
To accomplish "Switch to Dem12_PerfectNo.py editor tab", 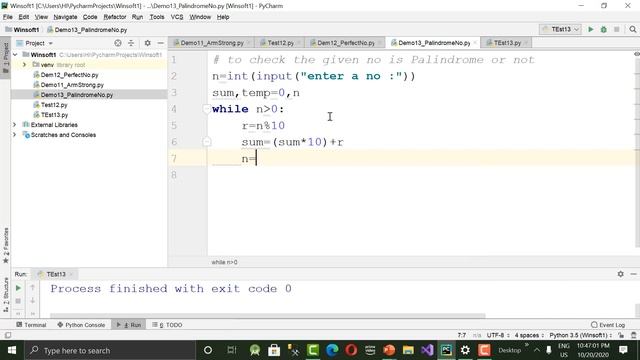I will tap(345, 43).
